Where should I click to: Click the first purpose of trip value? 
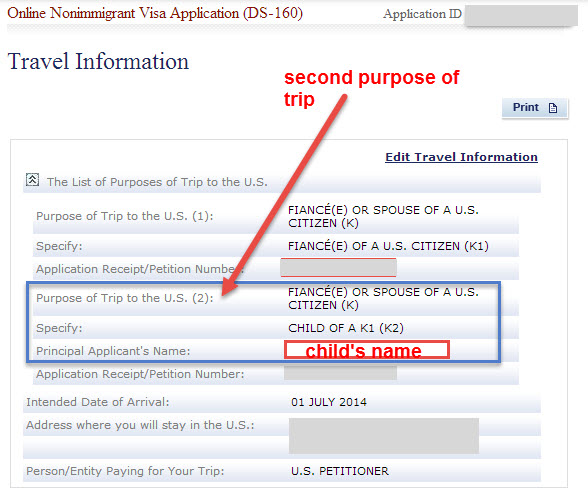(383, 216)
